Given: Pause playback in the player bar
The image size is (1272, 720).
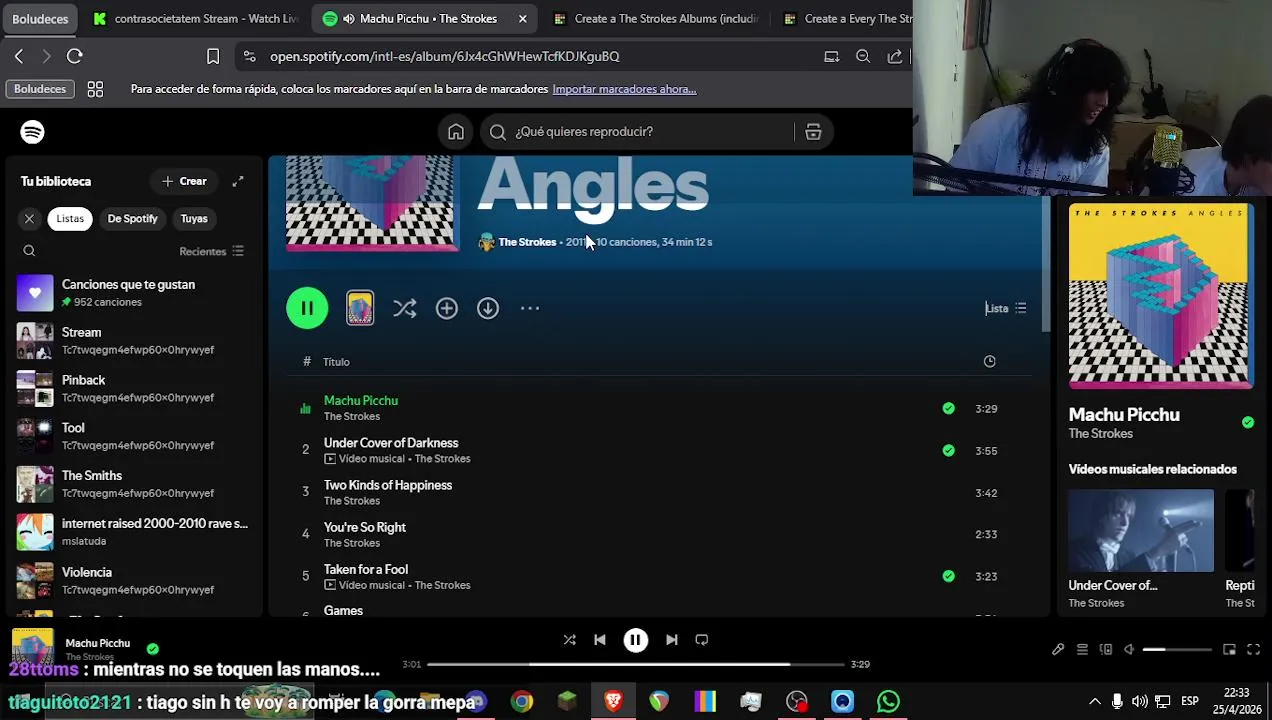Looking at the screenshot, I should coord(636,640).
